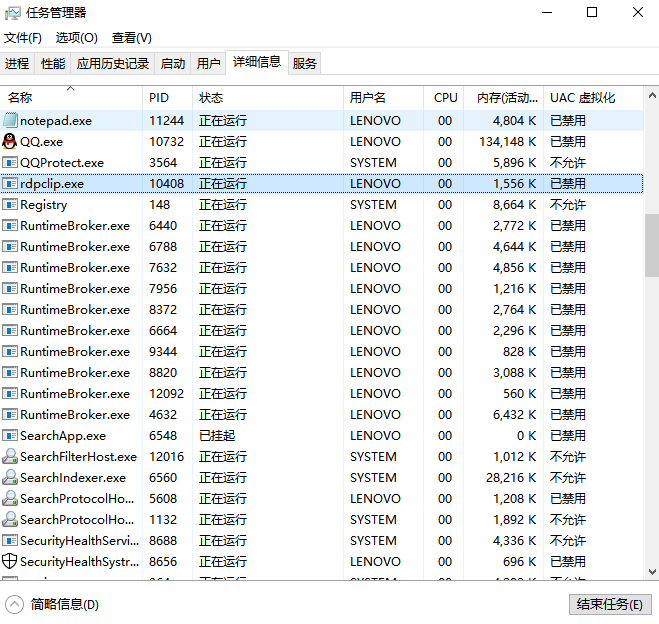Screen dimensions: 659x624
Task: Click the Registry process name
Action: pos(43,205)
